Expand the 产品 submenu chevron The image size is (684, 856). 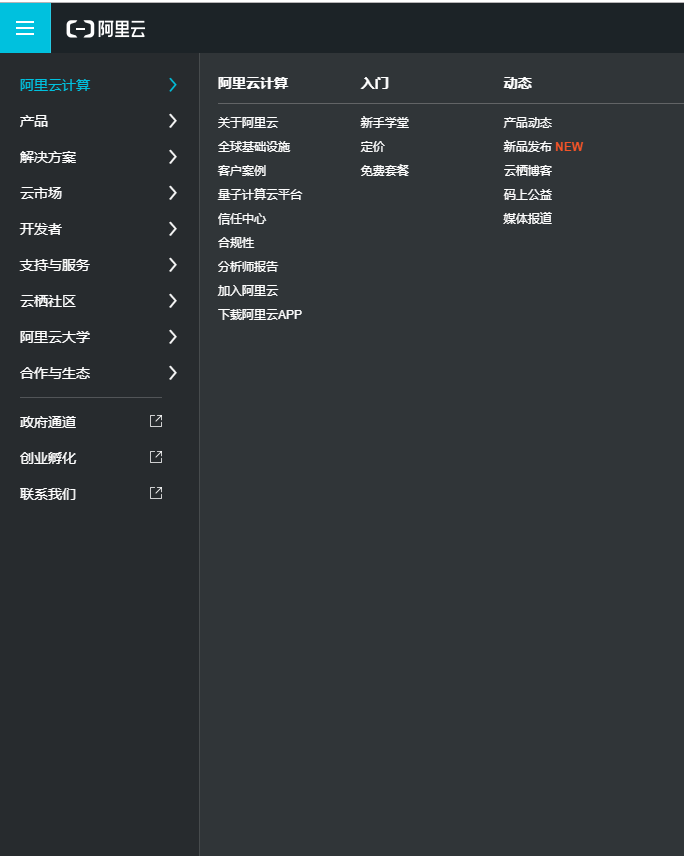[173, 121]
